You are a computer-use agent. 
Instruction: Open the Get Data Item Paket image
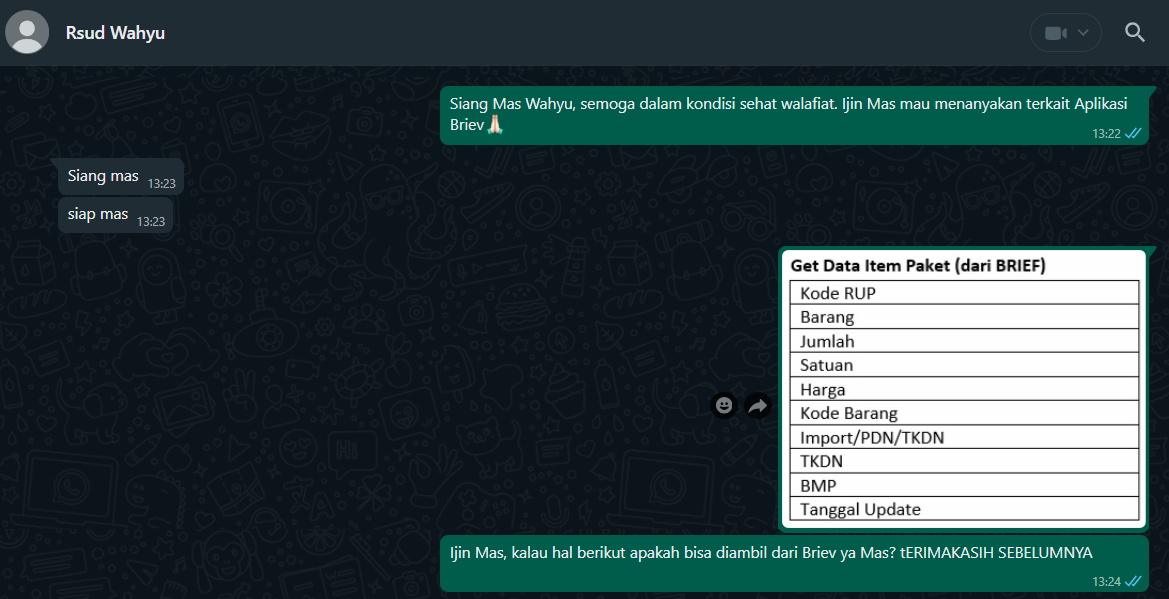click(x=964, y=389)
